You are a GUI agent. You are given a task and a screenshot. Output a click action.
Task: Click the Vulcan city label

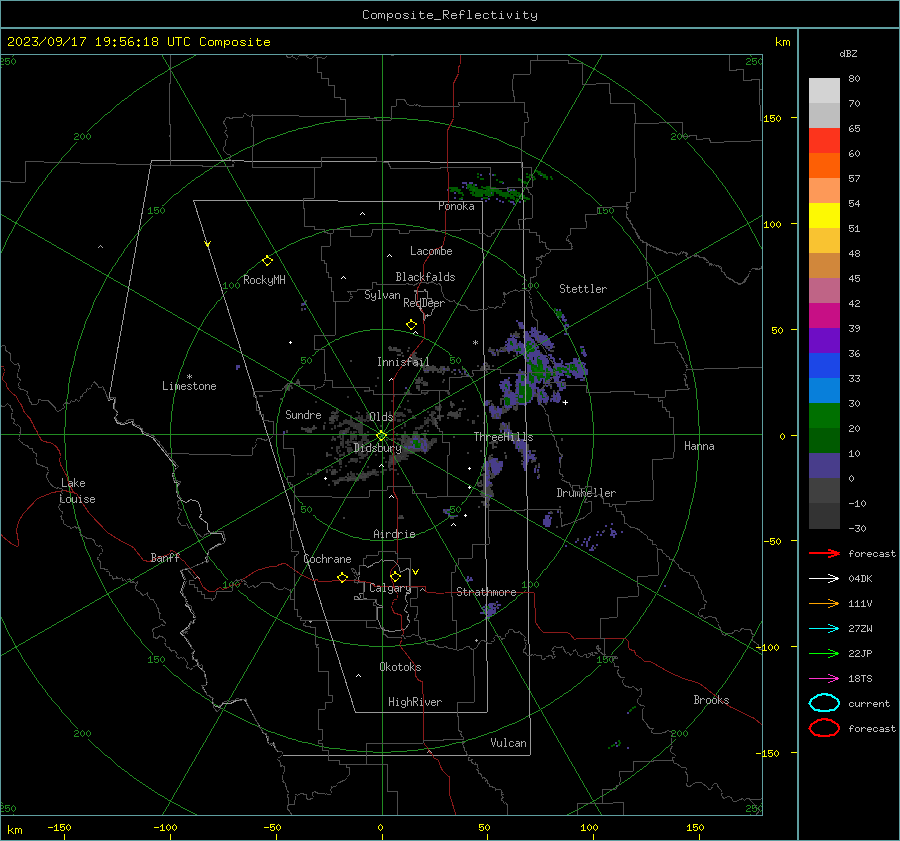[x=508, y=743]
